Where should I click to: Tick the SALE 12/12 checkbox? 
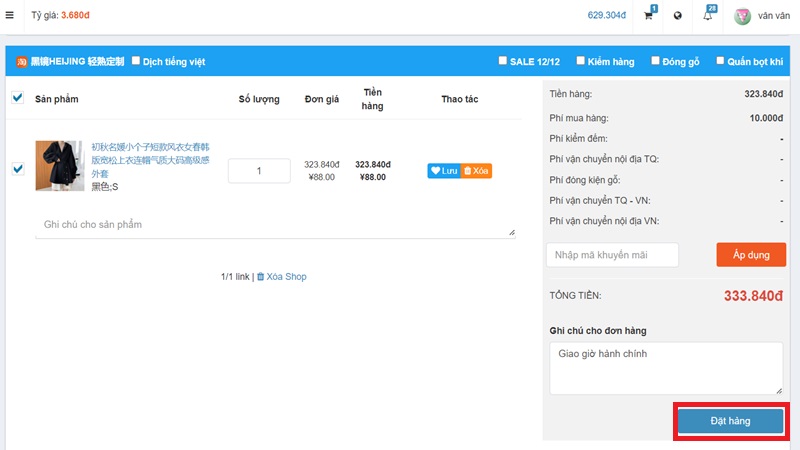503,61
